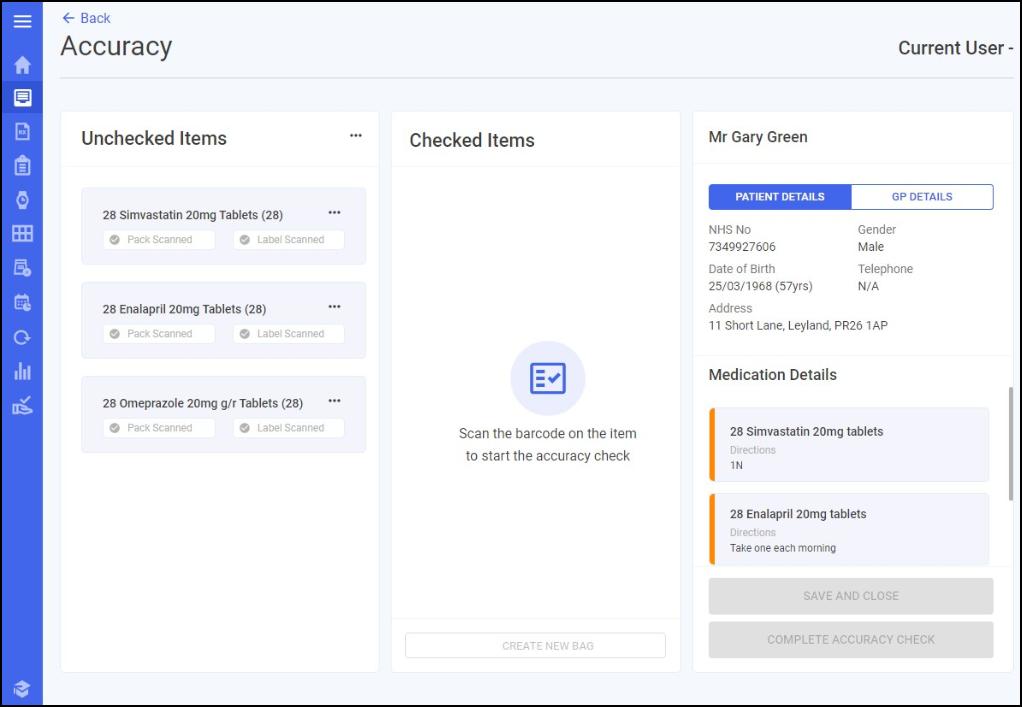Click the Medication Details scrollbar
The width and height of the screenshot is (1022, 707).
click(x=1011, y=444)
